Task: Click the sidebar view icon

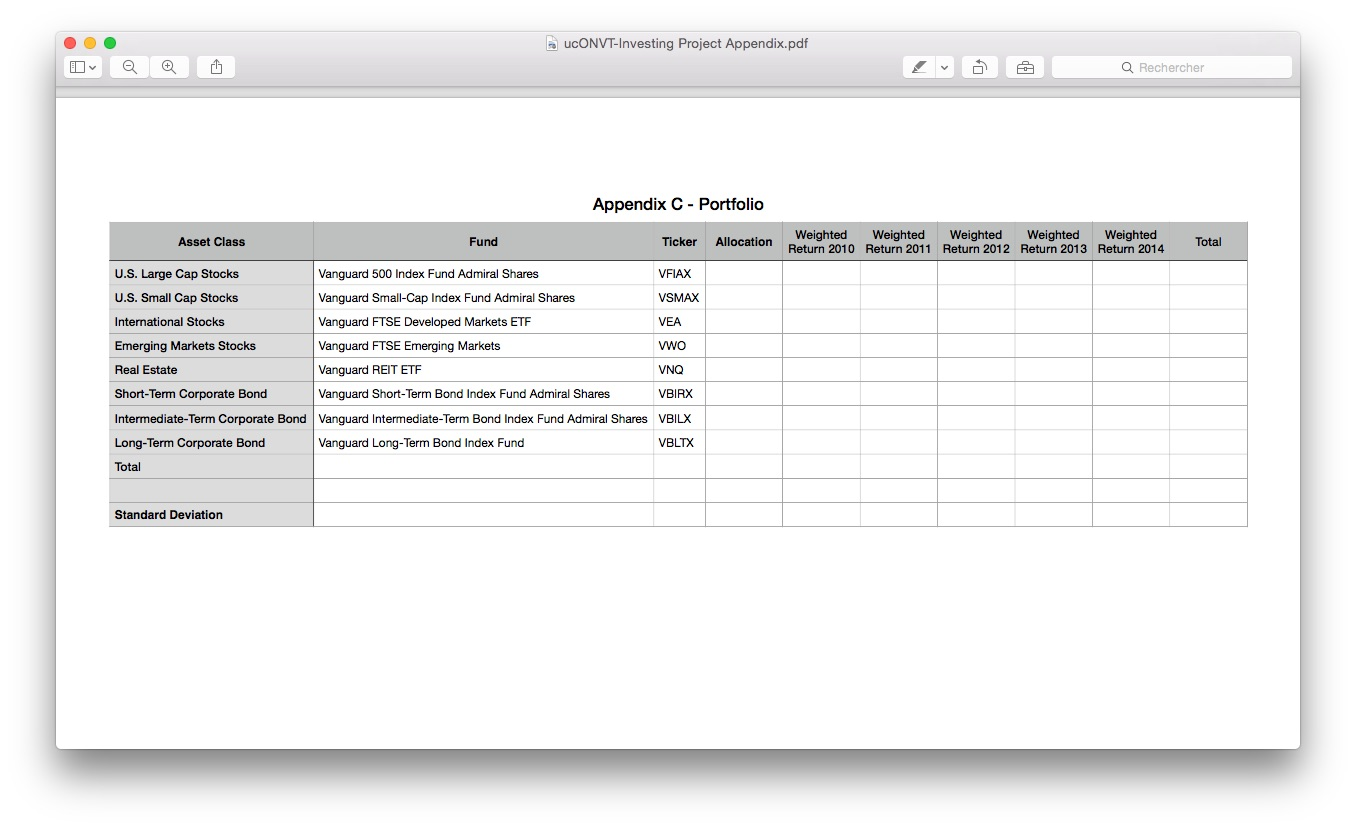Action: 77,66
